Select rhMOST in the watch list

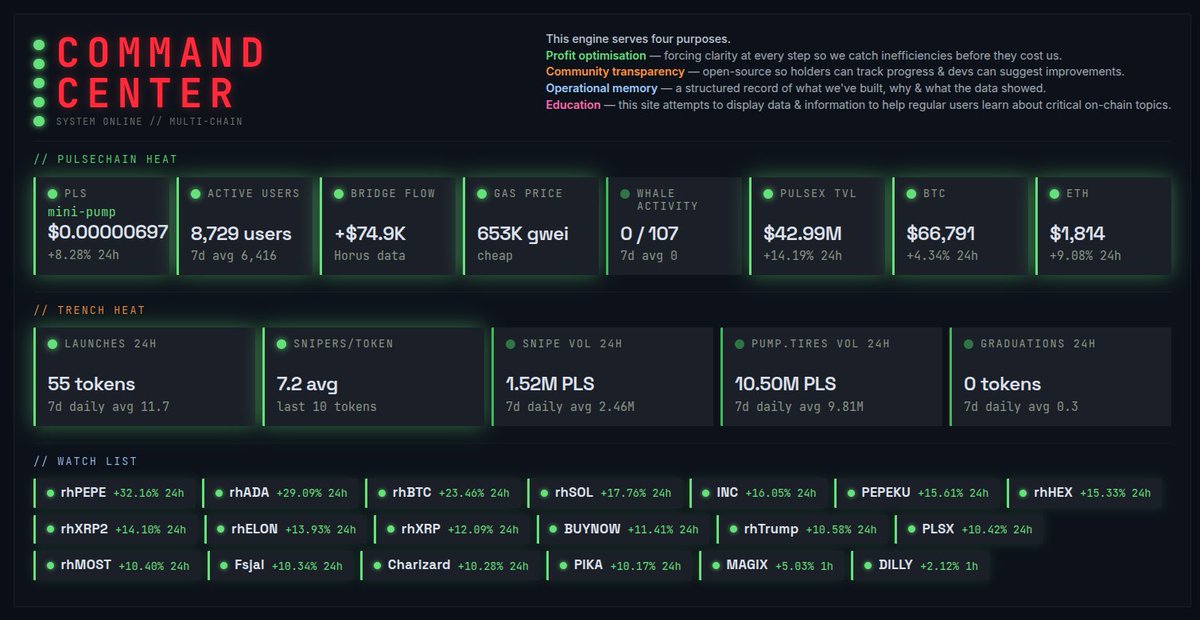pos(116,565)
